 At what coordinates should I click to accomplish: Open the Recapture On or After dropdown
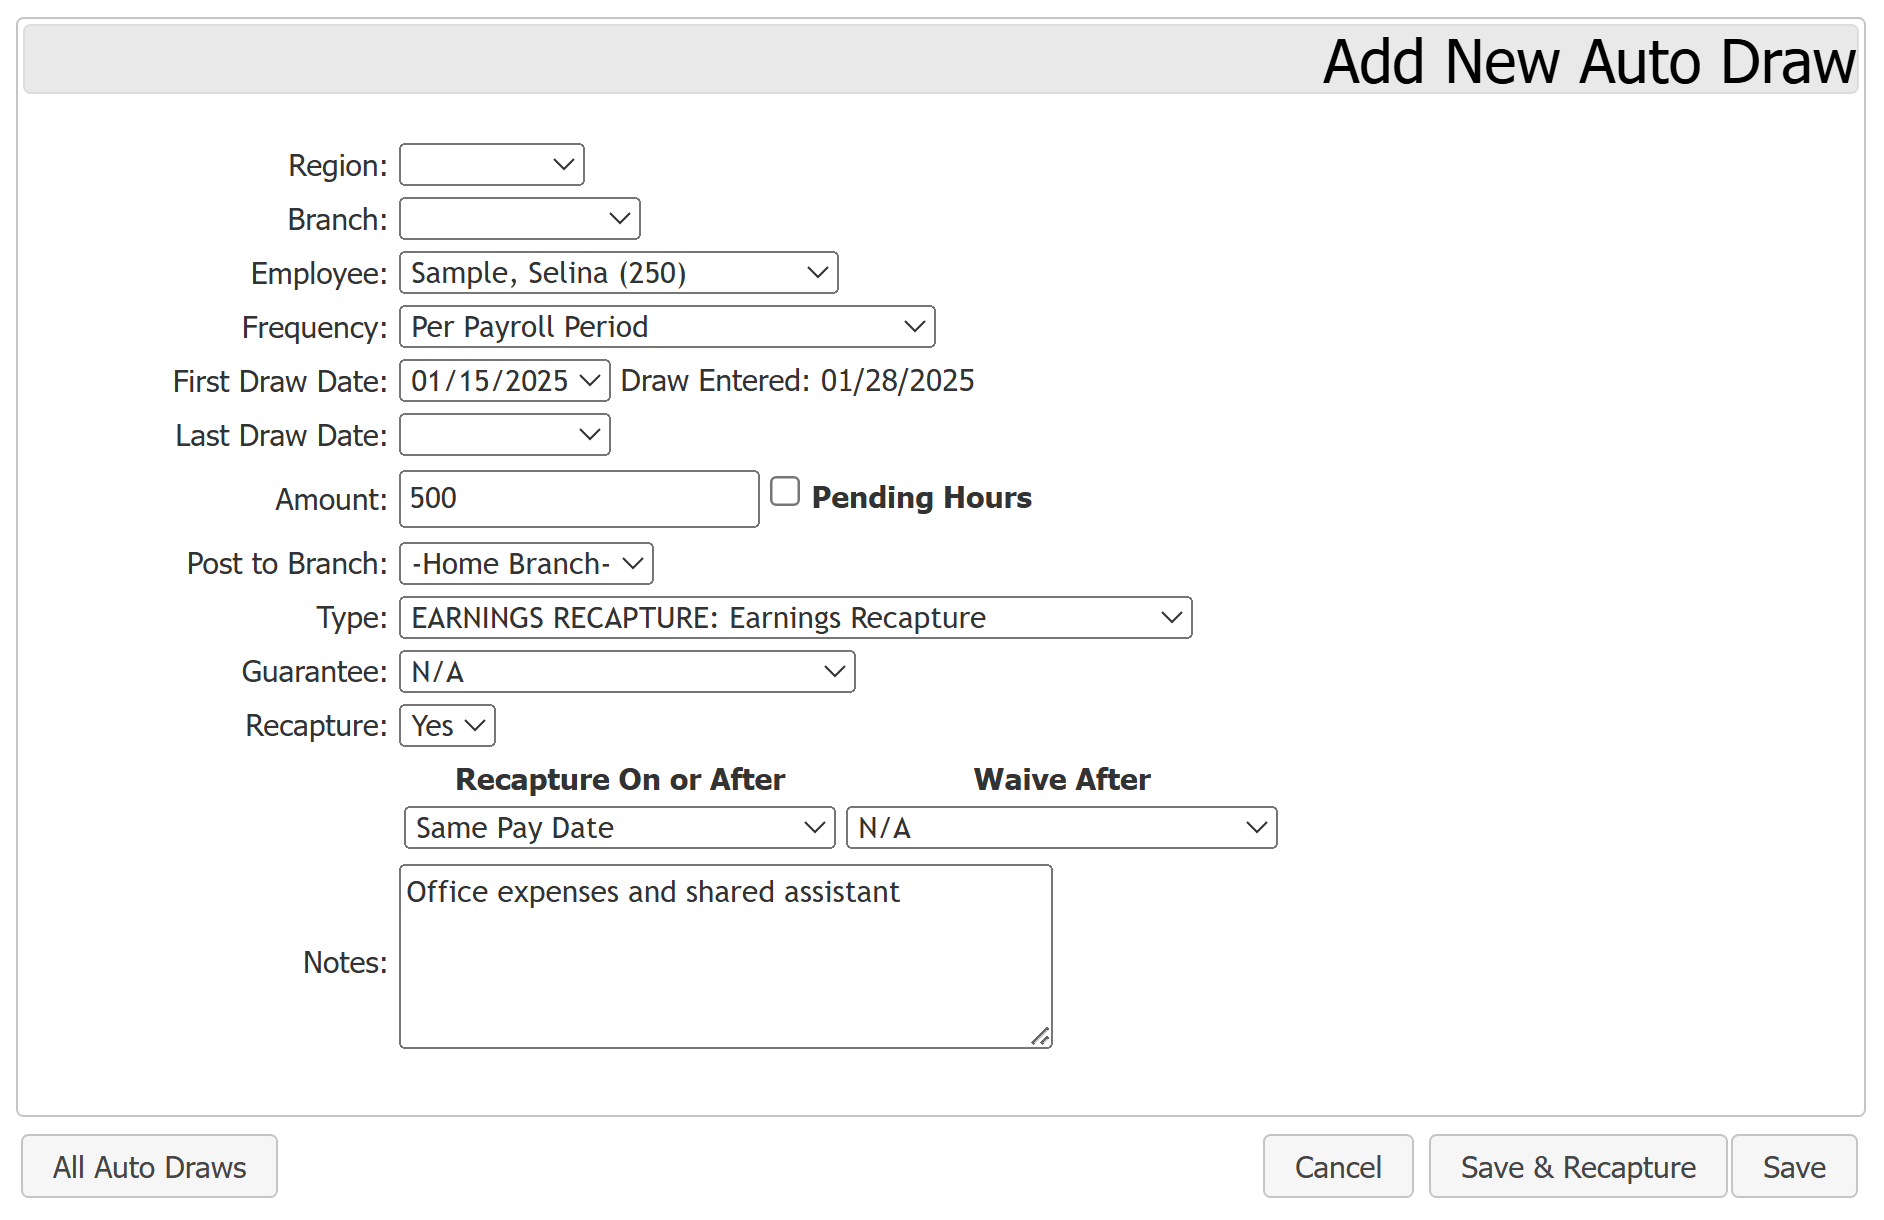tap(620, 828)
